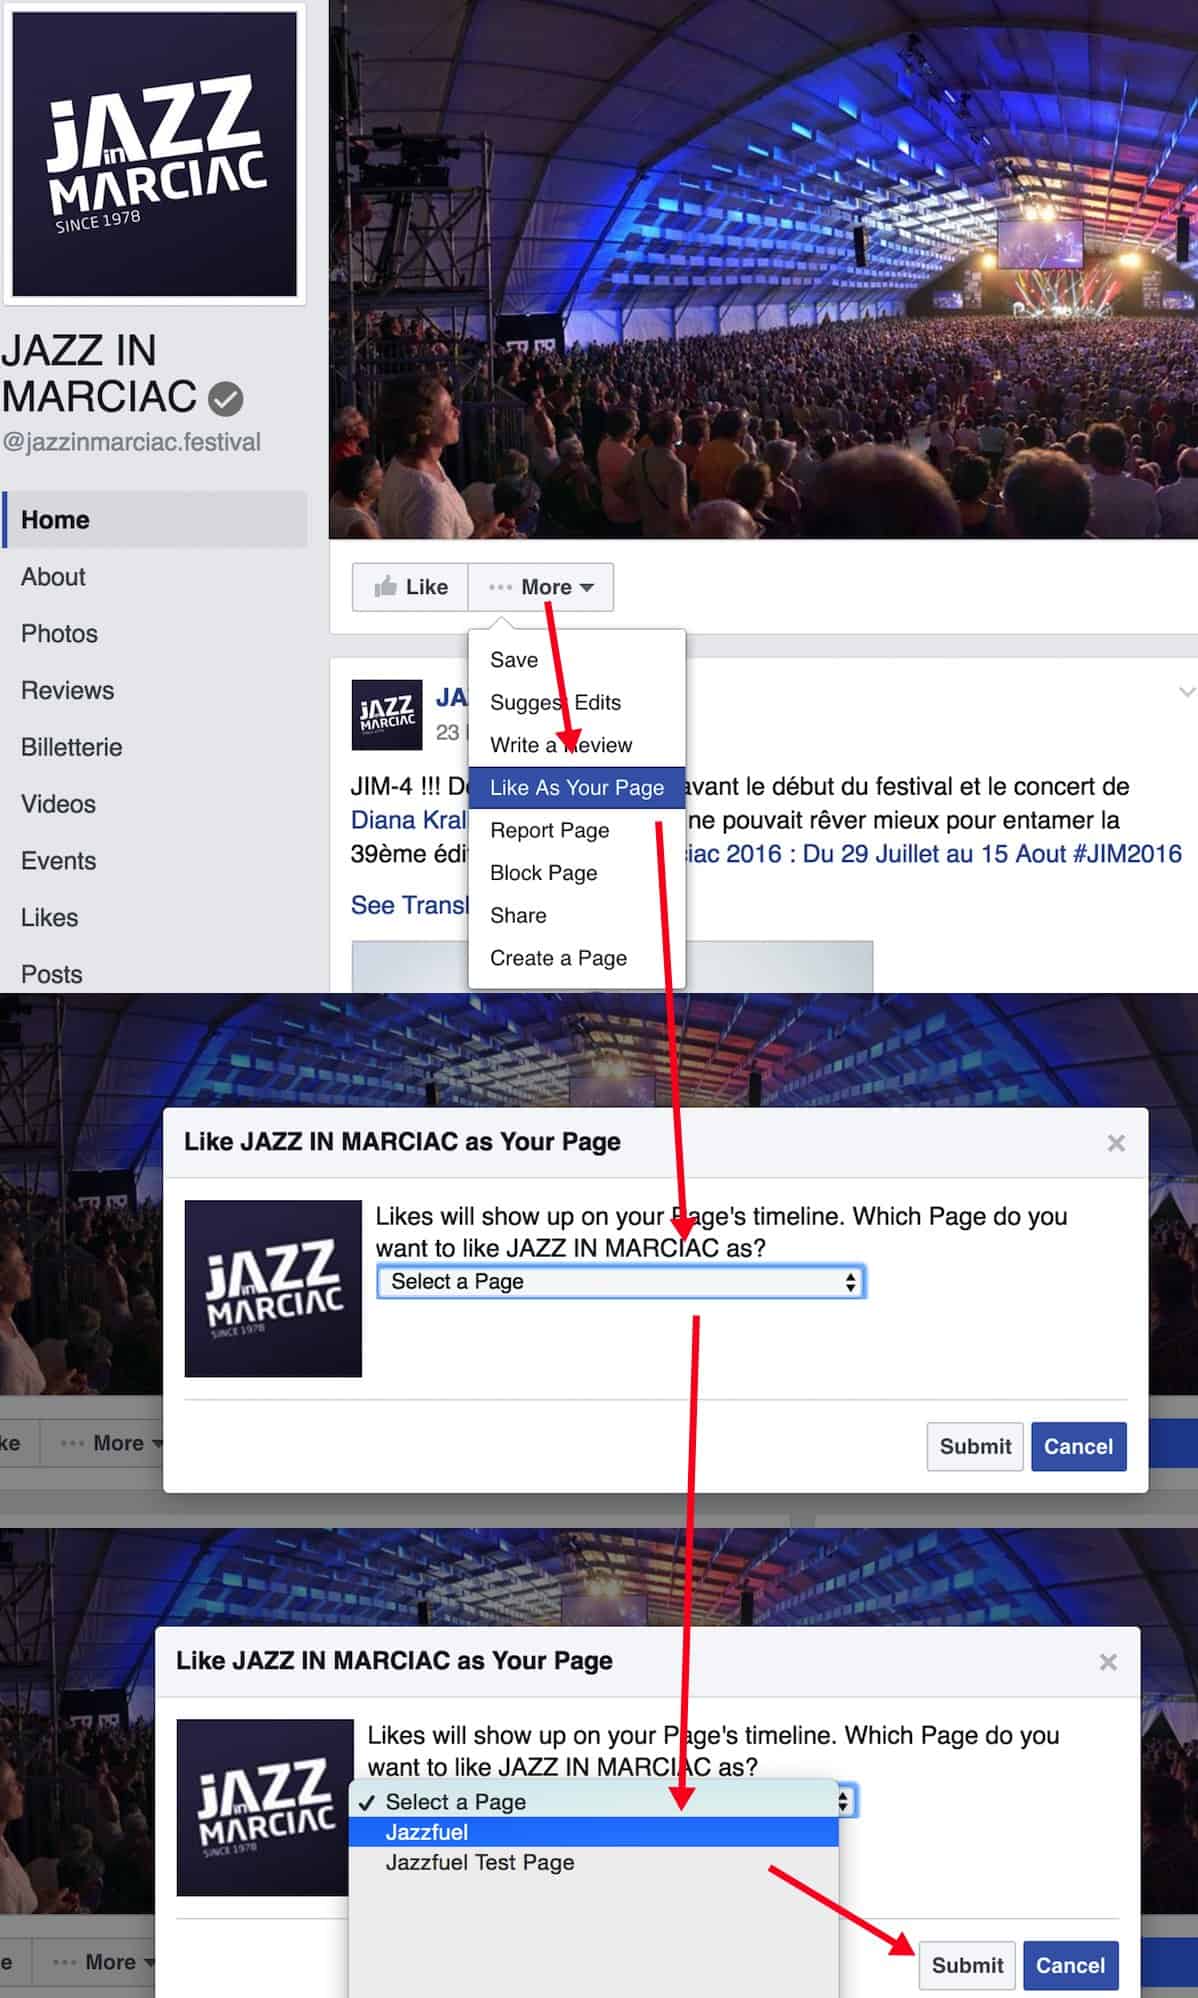1198x1998 pixels.
Task: Click the verified badge next to JAZZ IN MARCIAC
Action: 225,399
